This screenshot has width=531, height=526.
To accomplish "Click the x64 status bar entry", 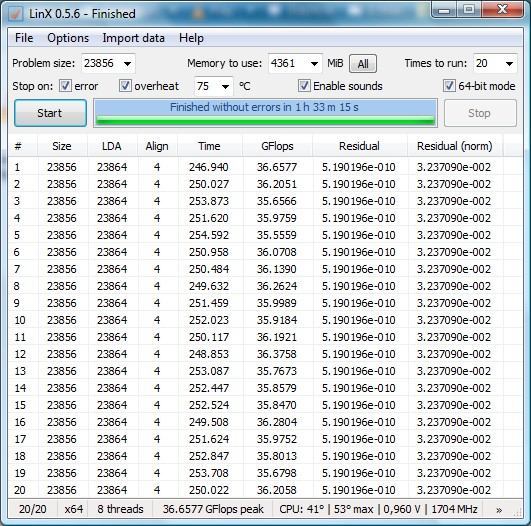I will coord(73,509).
